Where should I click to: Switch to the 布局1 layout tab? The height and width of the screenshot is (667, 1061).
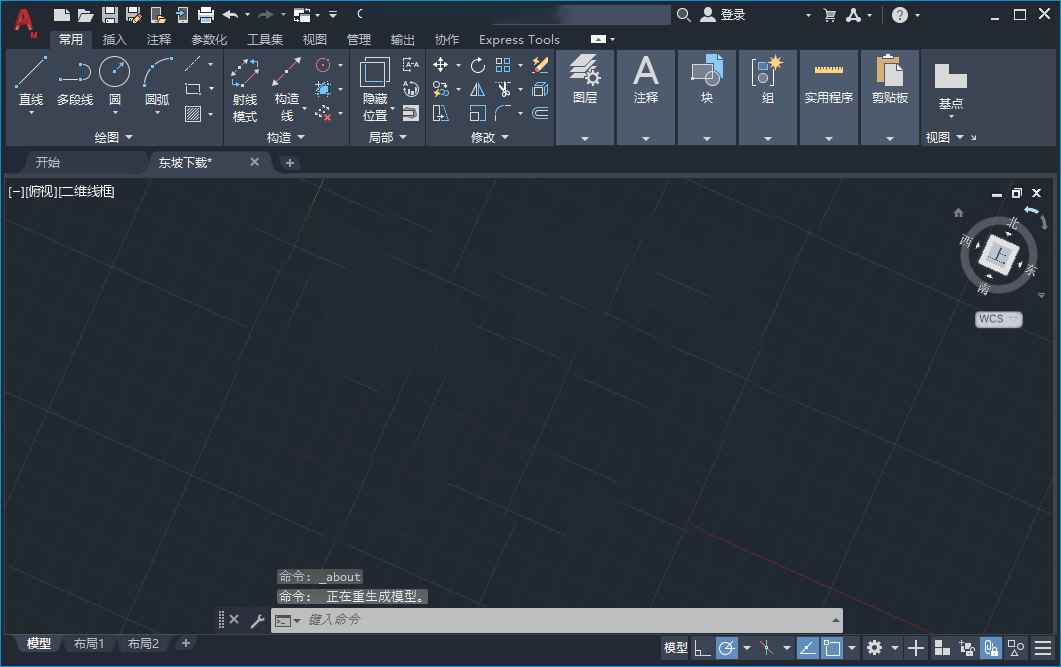click(89, 643)
